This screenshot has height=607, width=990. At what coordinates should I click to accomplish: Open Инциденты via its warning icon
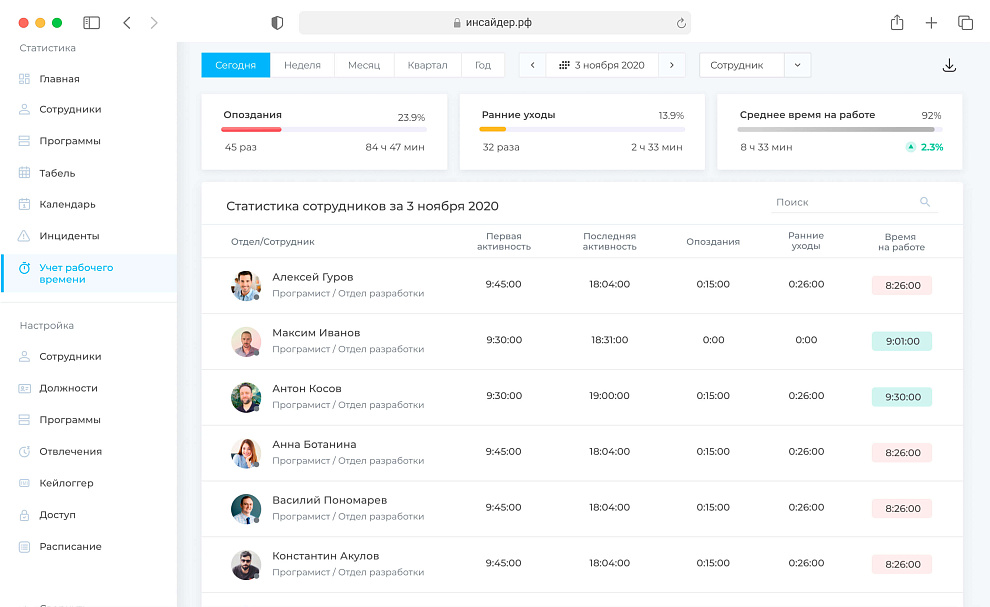25,236
